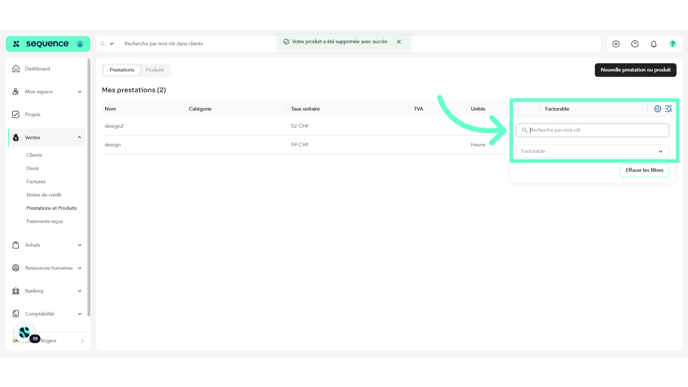688x387 pixels.
Task: Switch to the Prestations tab
Action: point(122,70)
